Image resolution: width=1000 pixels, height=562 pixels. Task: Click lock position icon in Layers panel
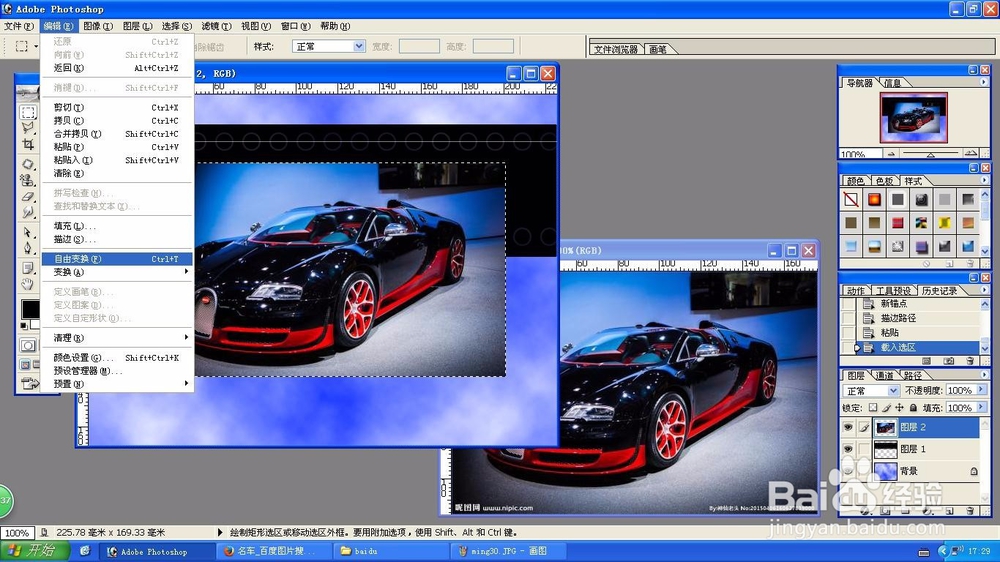899,408
